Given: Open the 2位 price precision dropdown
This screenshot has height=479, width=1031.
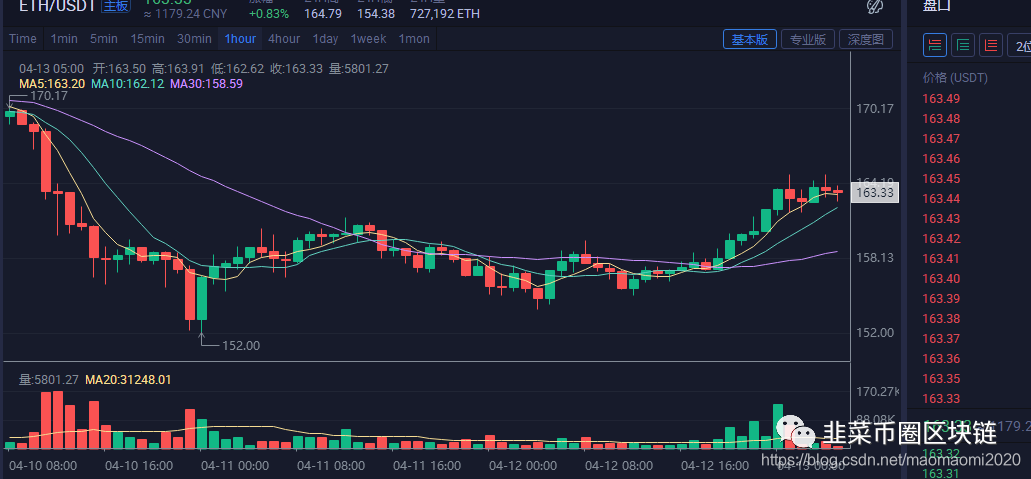Looking at the screenshot, I should (x=1019, y=45).
